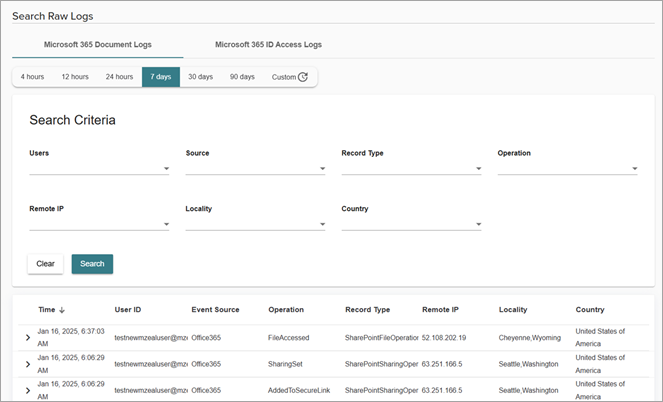Expand the 6:37:03 AM FileAccessed log row

[28, 338]
